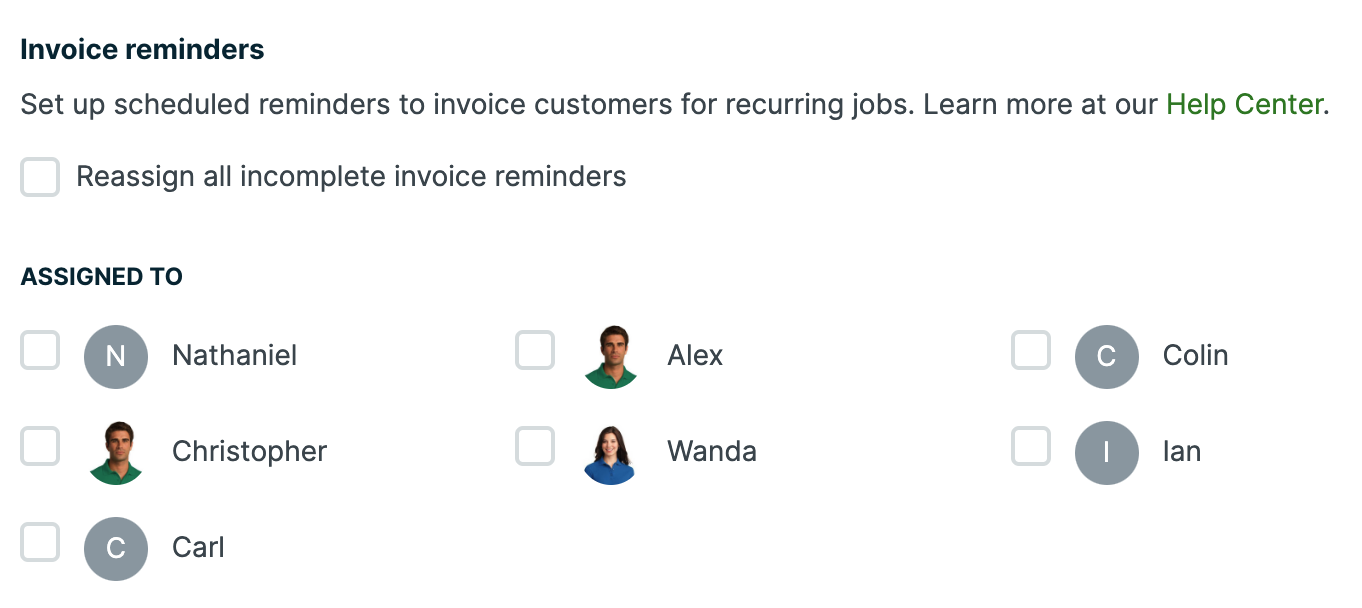Mark Carl's checkbox
This screenshot has height=608, width=1362.
(40, 543)
